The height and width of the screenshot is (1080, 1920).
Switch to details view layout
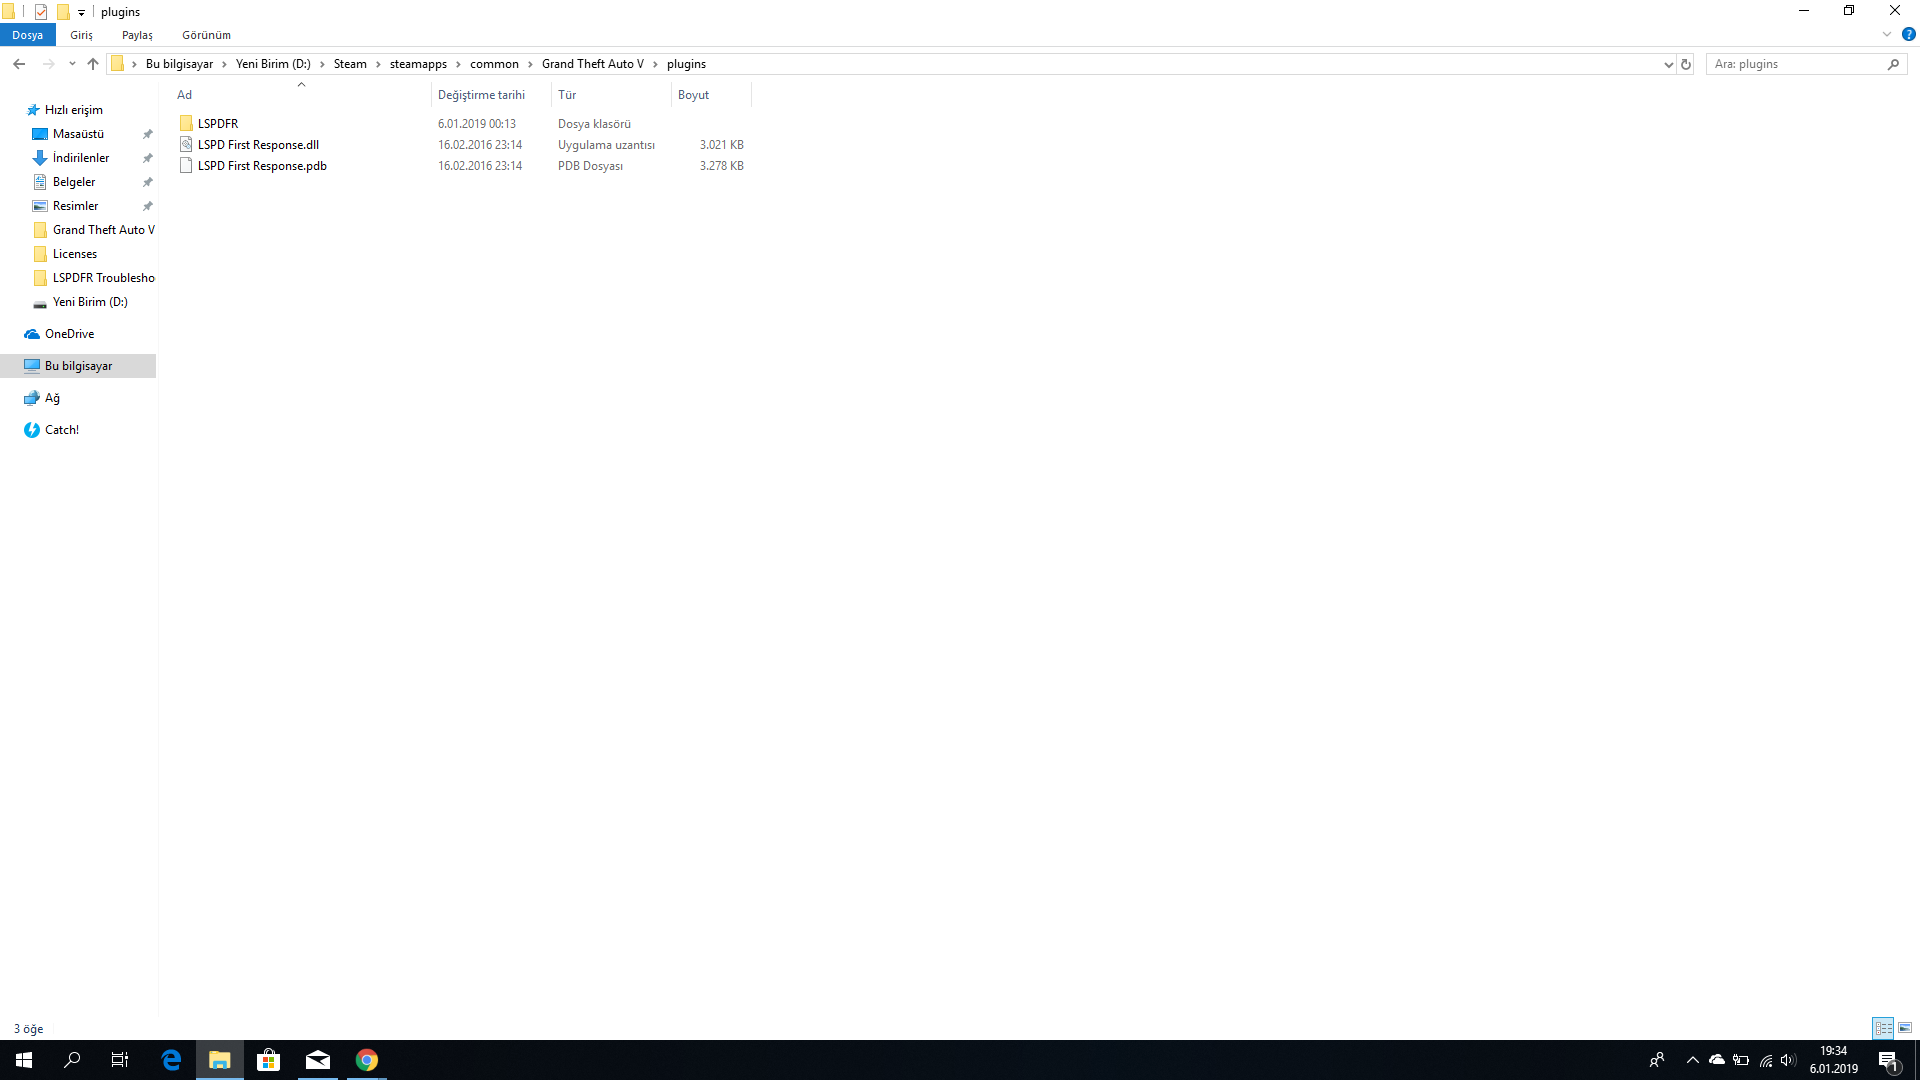coord(1883,1028)
